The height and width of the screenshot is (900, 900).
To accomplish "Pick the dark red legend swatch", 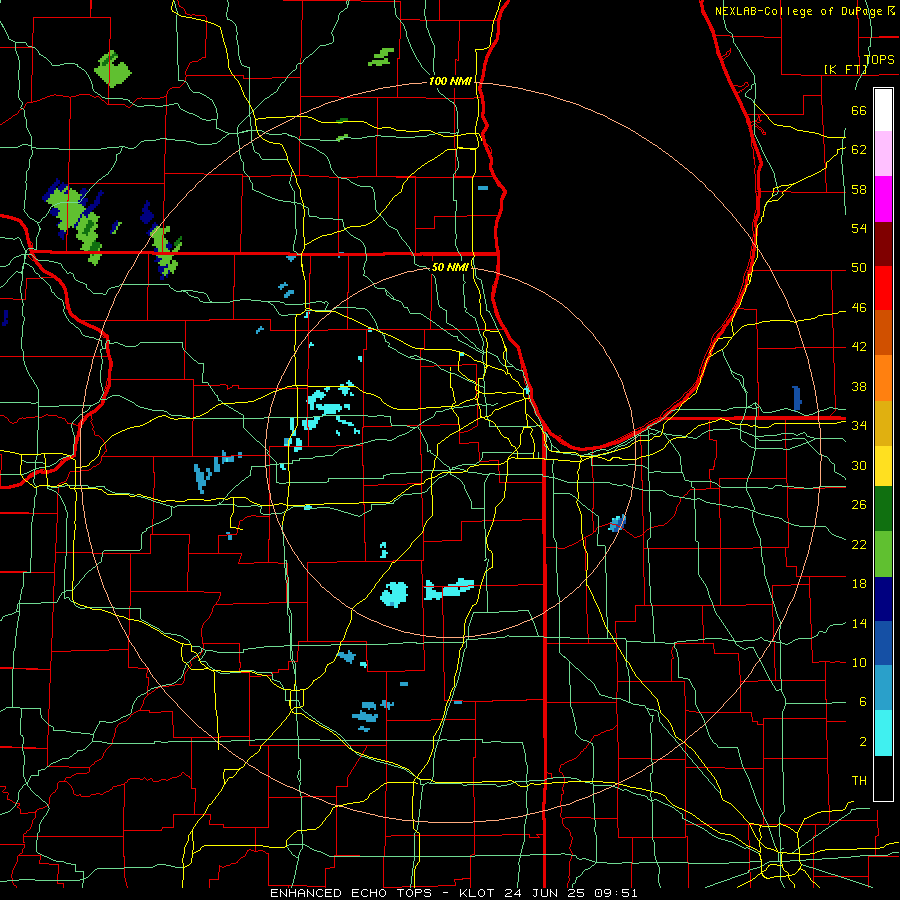I will (x=883, y=244).
